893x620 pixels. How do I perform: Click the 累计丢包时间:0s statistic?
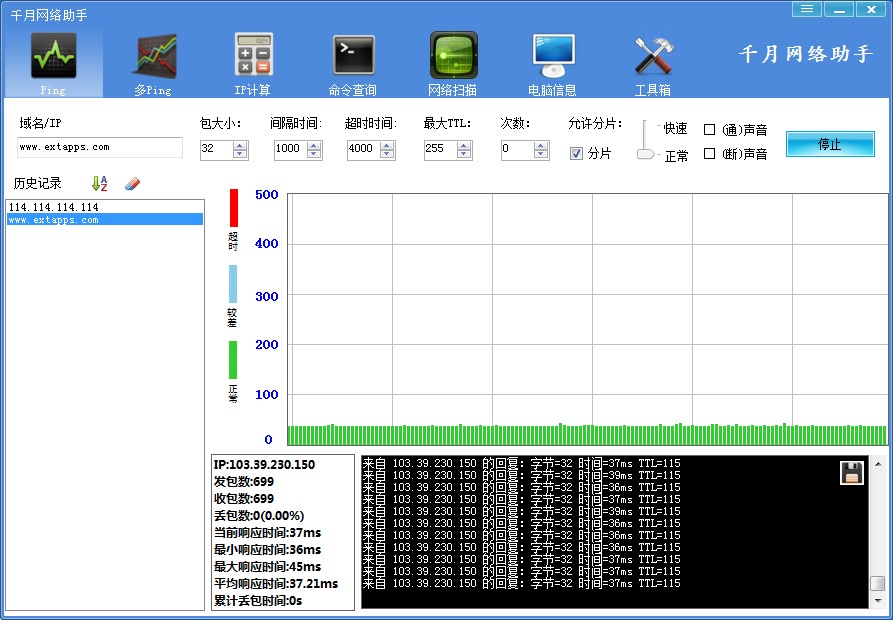258,601
